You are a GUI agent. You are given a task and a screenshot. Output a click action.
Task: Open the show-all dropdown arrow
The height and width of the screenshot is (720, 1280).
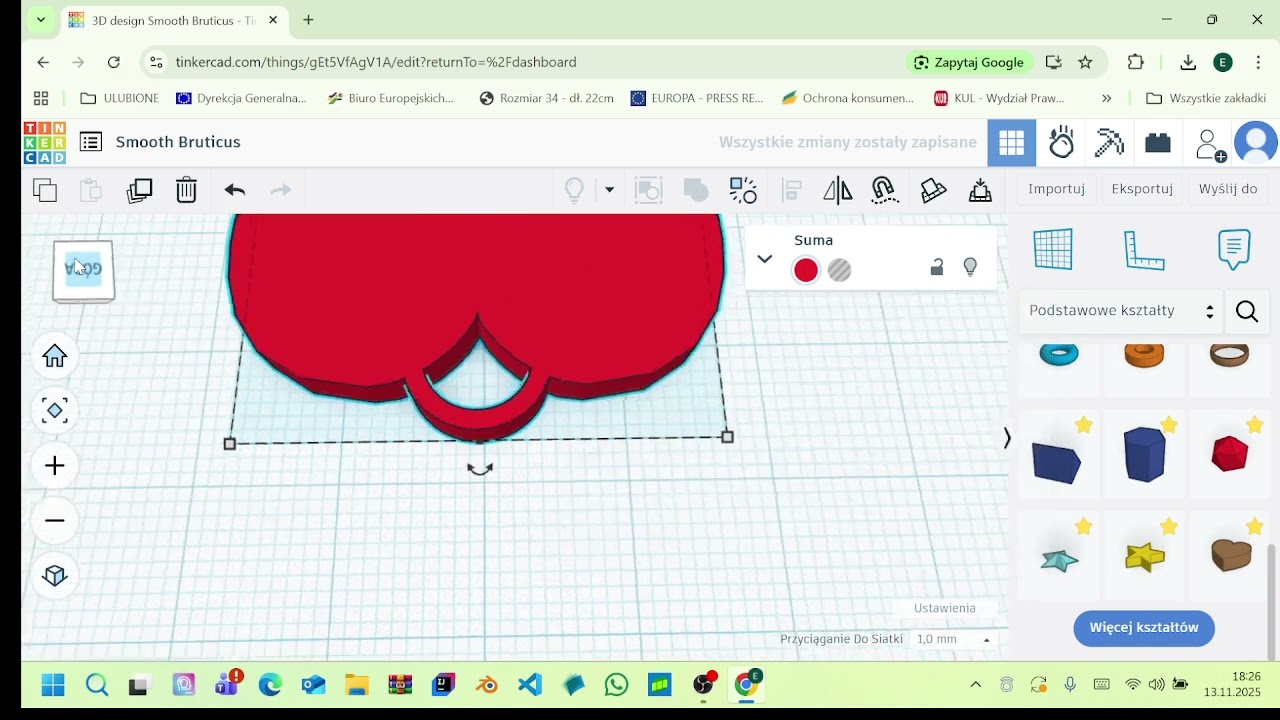tap(610, 190)
